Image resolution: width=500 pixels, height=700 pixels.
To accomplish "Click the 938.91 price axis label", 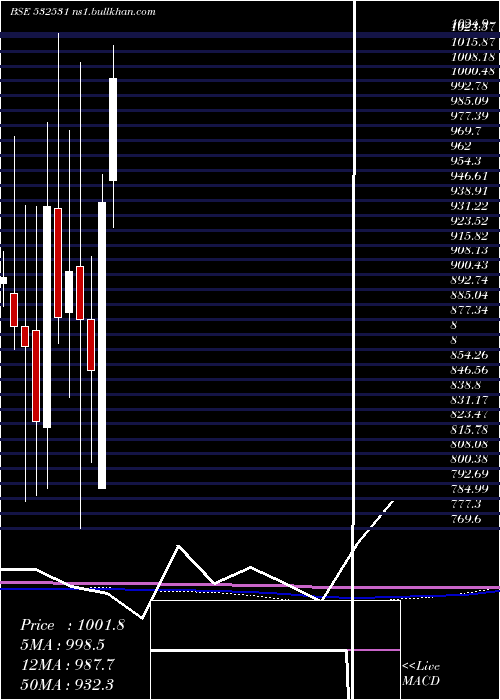I will [x=469, y=191].
